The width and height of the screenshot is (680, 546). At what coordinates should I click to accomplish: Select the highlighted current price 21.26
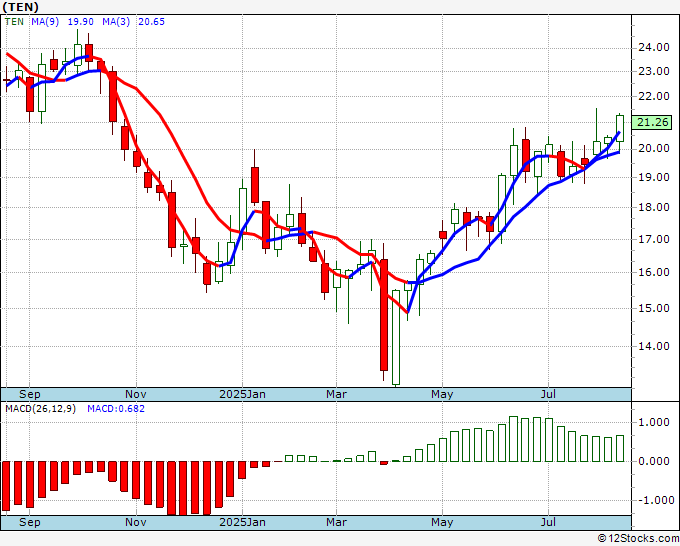coord(652,122)
